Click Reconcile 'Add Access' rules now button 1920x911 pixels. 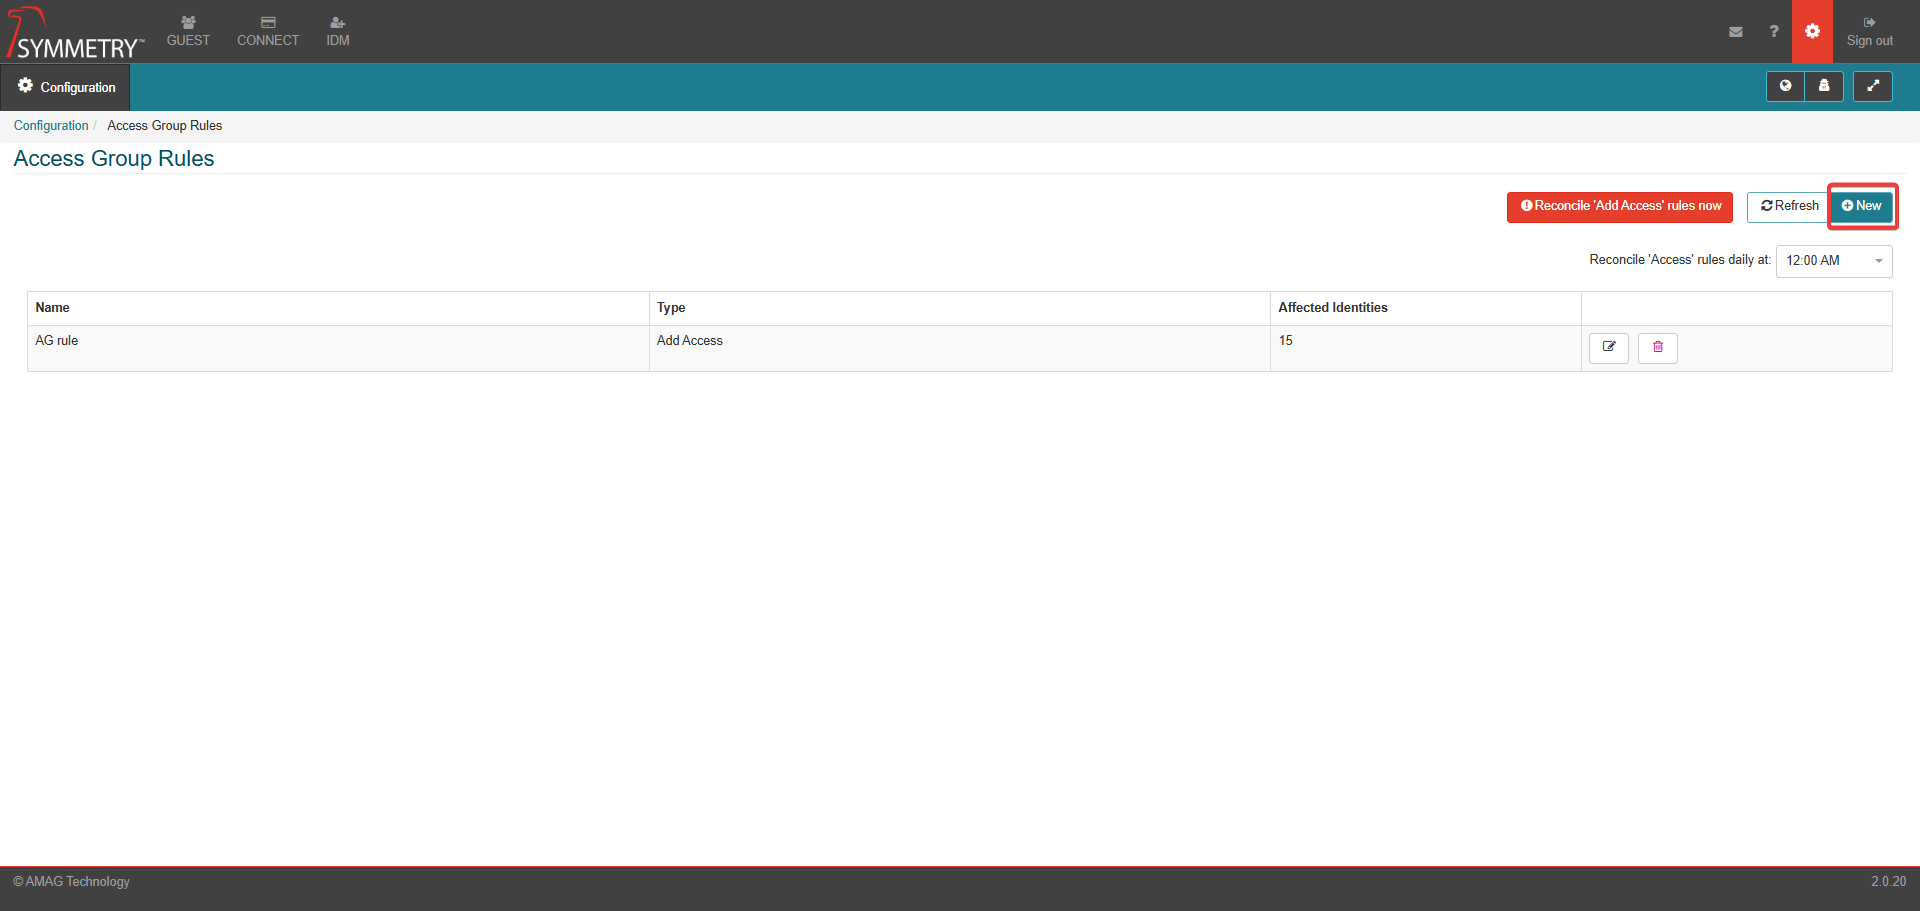(x=1619, y=207)
